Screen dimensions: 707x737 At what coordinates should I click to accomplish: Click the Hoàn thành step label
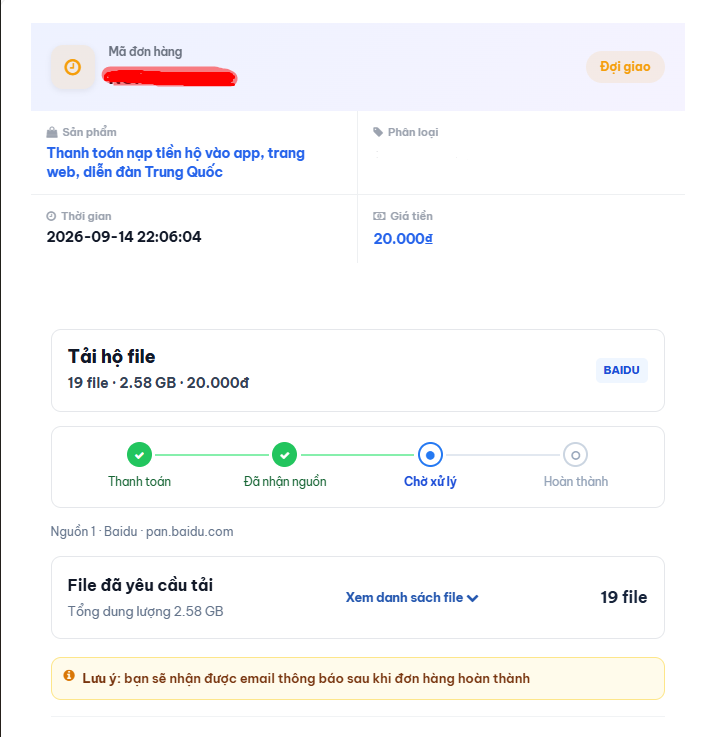(x=576, y=481)
